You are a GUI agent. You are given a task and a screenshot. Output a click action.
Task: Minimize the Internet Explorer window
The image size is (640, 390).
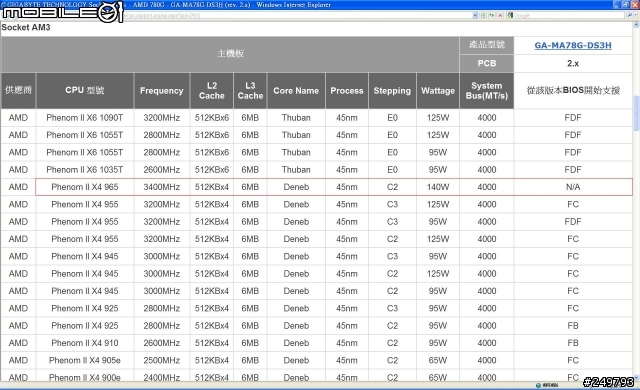617,5
